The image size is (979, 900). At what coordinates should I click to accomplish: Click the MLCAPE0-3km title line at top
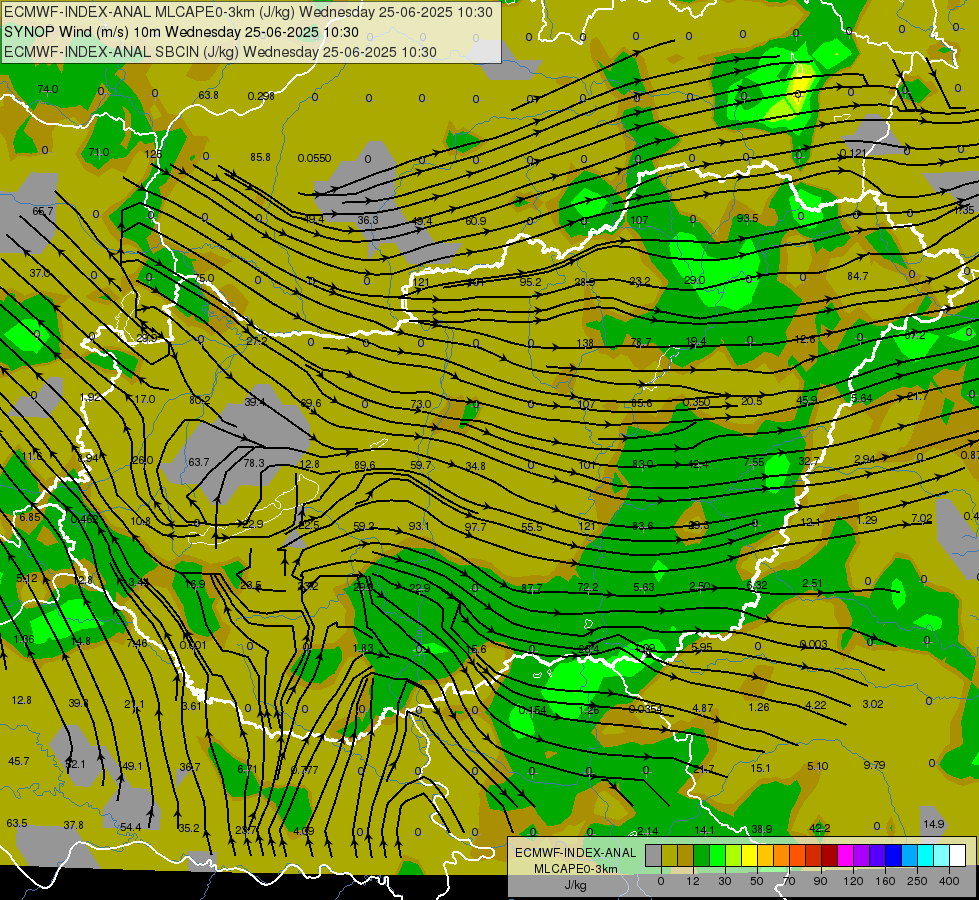tap(248, 12)
